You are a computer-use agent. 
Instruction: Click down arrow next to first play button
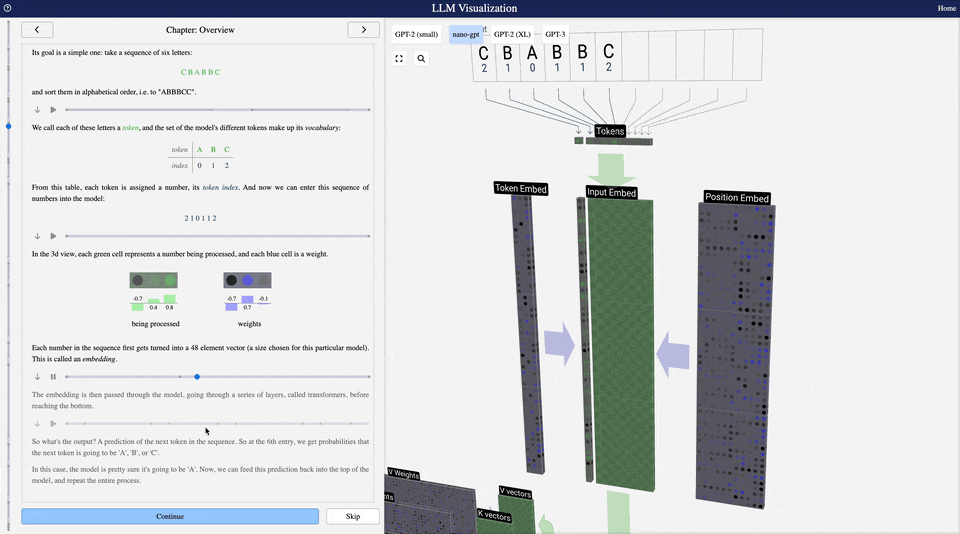pos(37,110)
